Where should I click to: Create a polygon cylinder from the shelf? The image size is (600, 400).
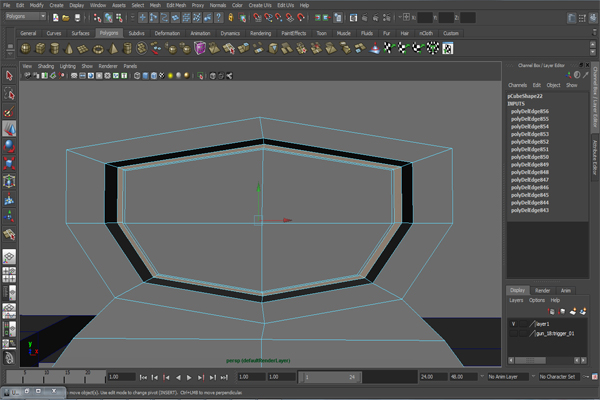pyautogui.click(x=55, y=49)
